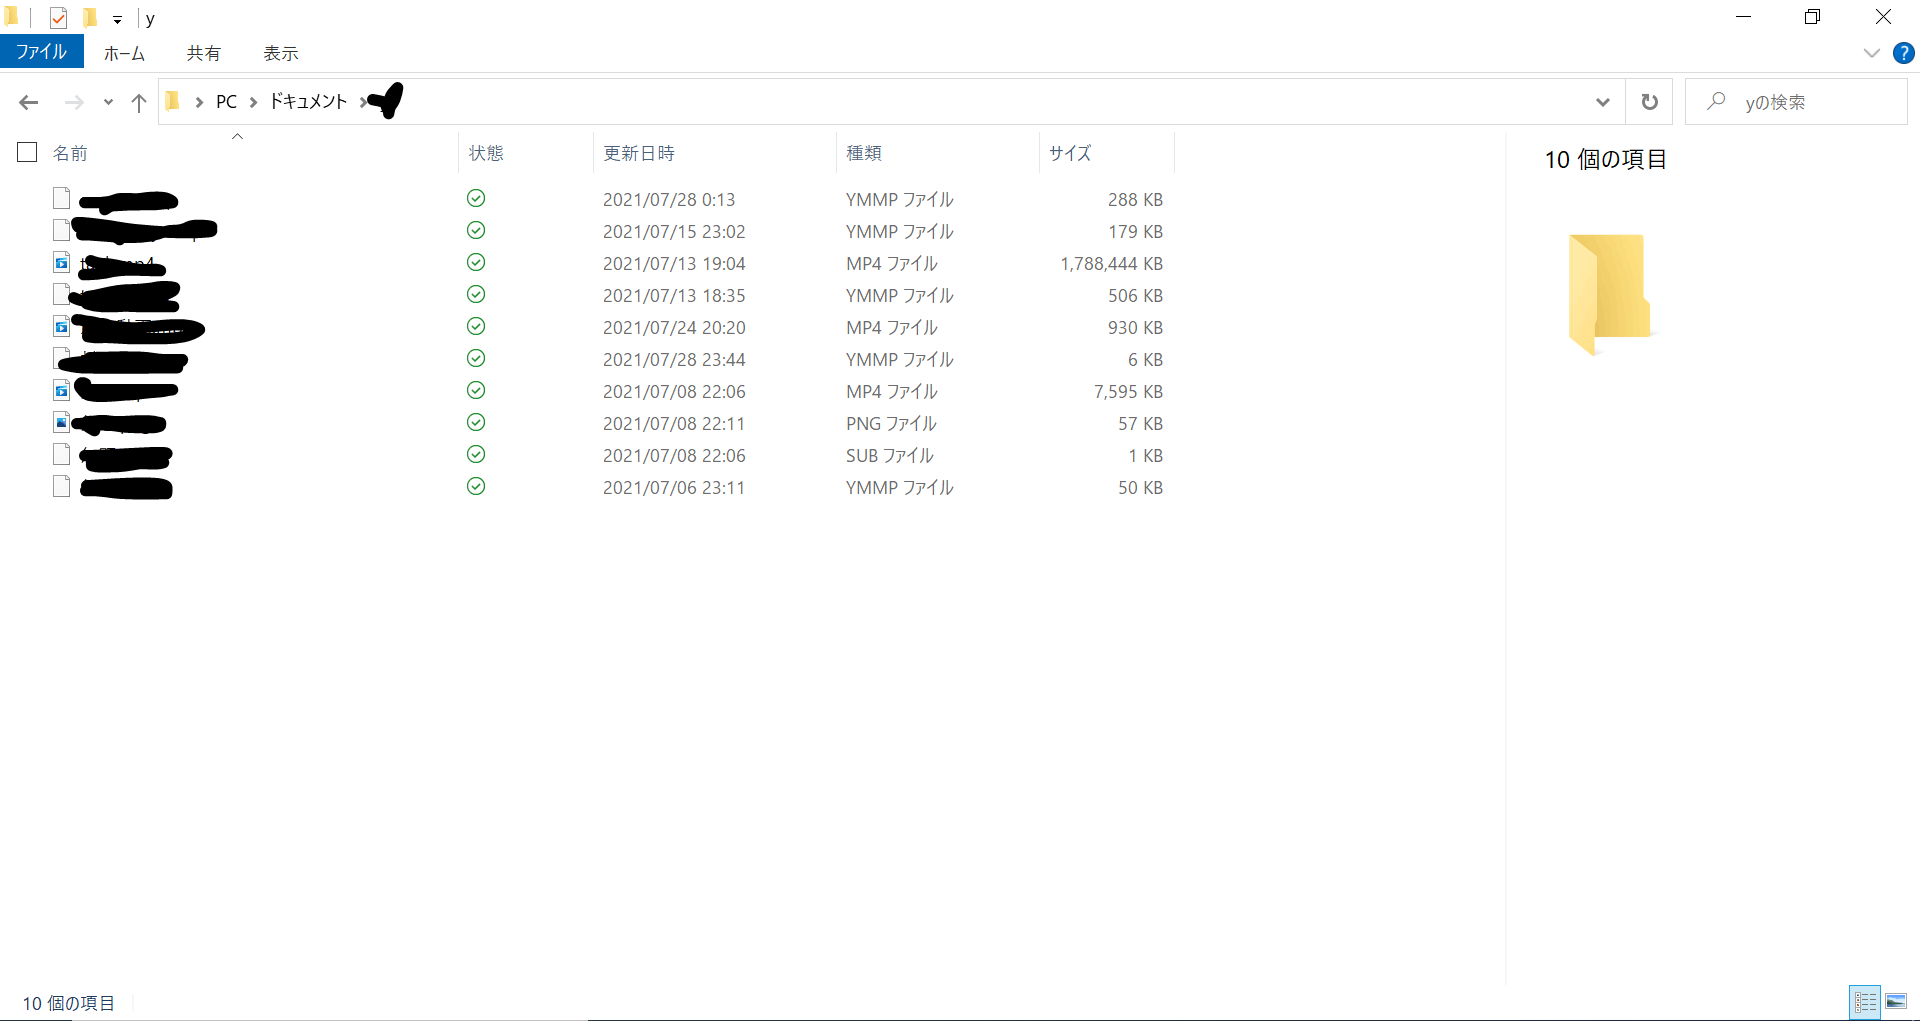The width and height of the screenshot is (1920, 1021).
Task: Open the 表示 ribbon tab
Action: click(x=281, y=53)
